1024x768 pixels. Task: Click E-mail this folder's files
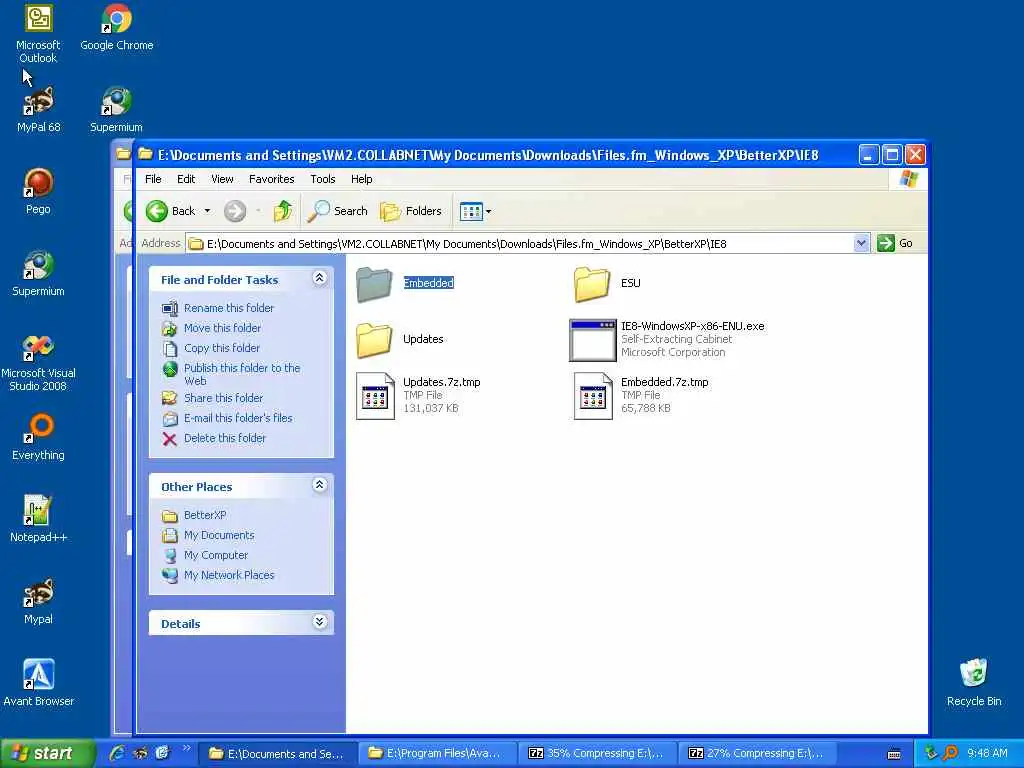[238, 418]
